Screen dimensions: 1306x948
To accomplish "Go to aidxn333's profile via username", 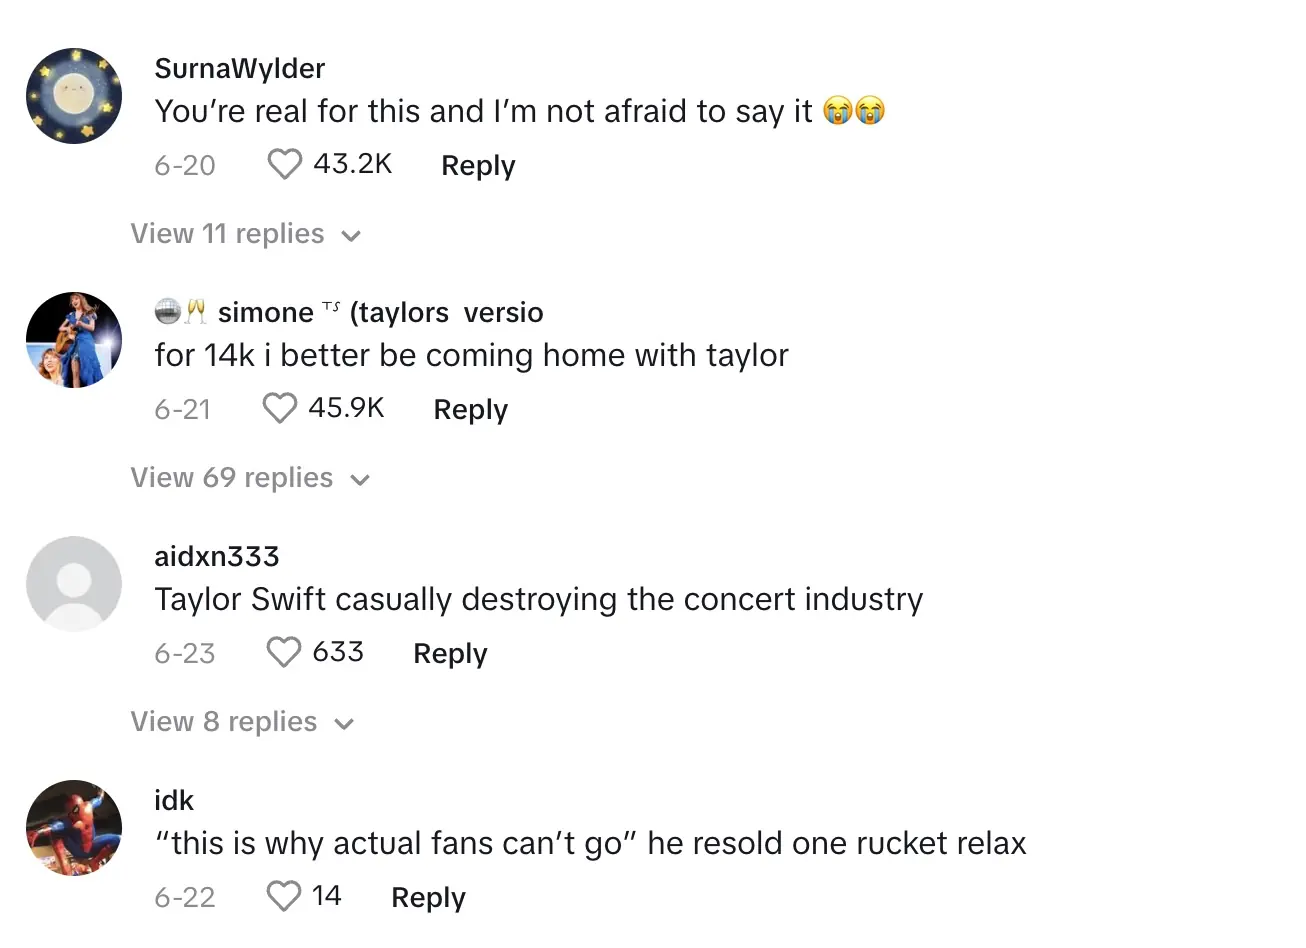I will (217, 556).
